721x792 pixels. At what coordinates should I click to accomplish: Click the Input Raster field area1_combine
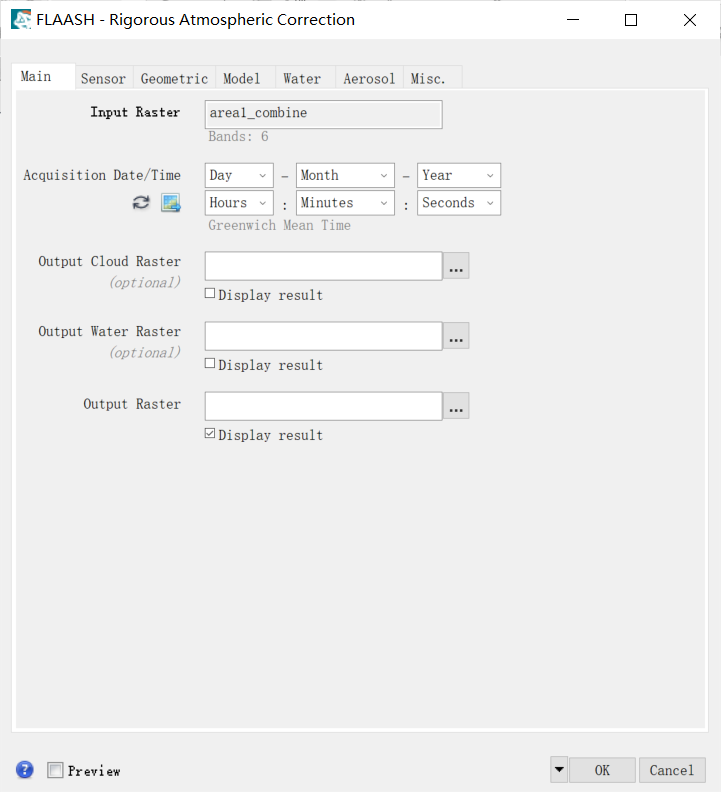[x=323, y=114]
